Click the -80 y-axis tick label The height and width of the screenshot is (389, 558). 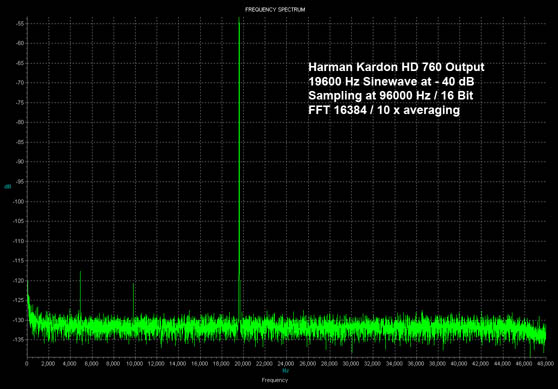pyautogui.click(x=20, y=122)
